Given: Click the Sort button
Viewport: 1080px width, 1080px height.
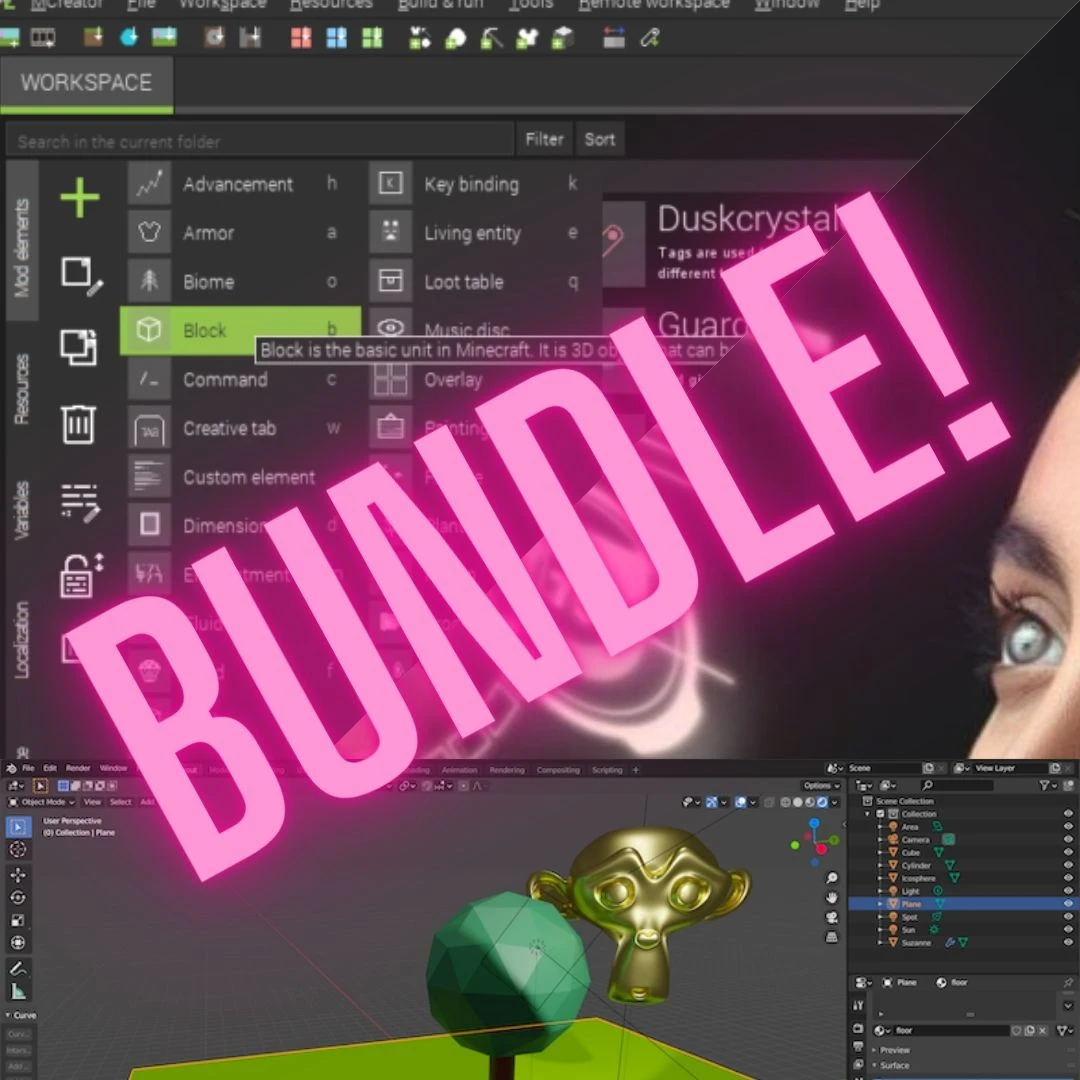Looking at the screenshot, I should 600,140.
